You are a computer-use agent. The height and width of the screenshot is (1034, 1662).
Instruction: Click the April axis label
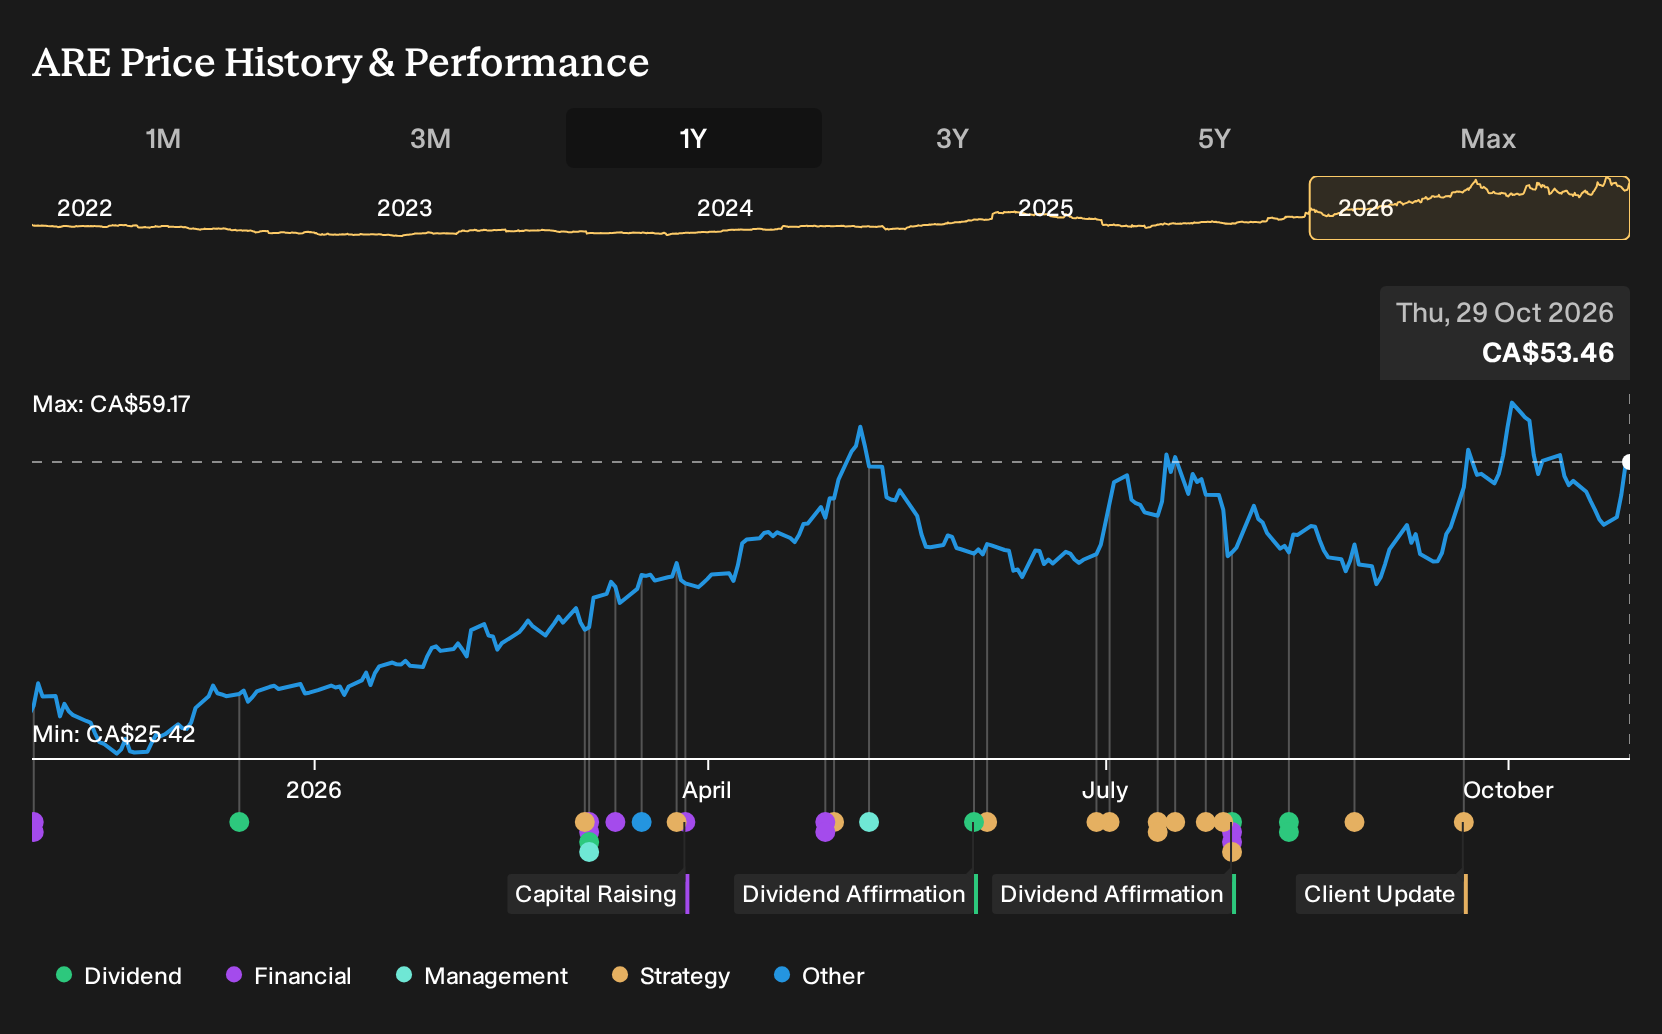(x=707, y=790)
